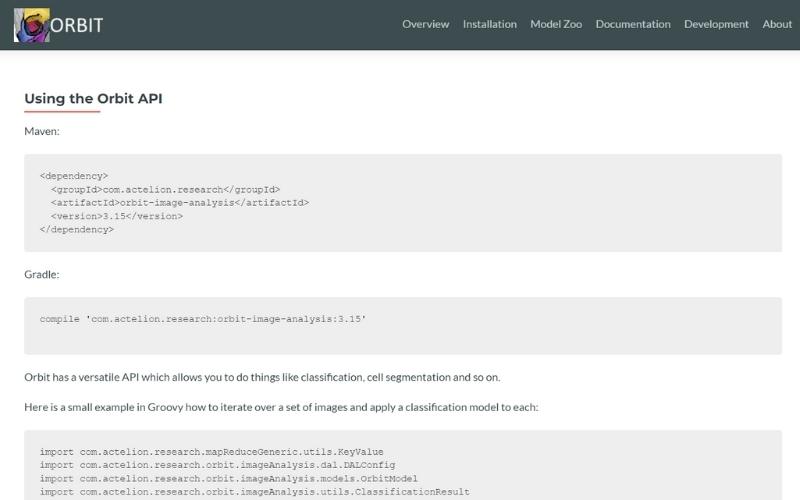
Task: Click the 'small example in Groovy' sentence
Action: tap(281, 407)
